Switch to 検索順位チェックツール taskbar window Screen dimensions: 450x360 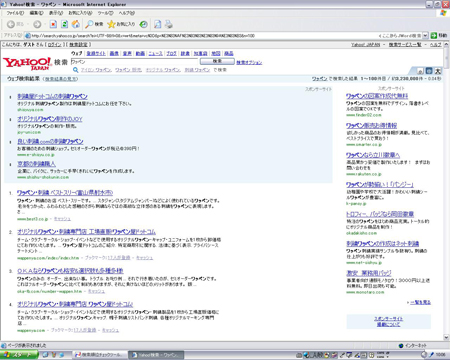coord(100,355)
